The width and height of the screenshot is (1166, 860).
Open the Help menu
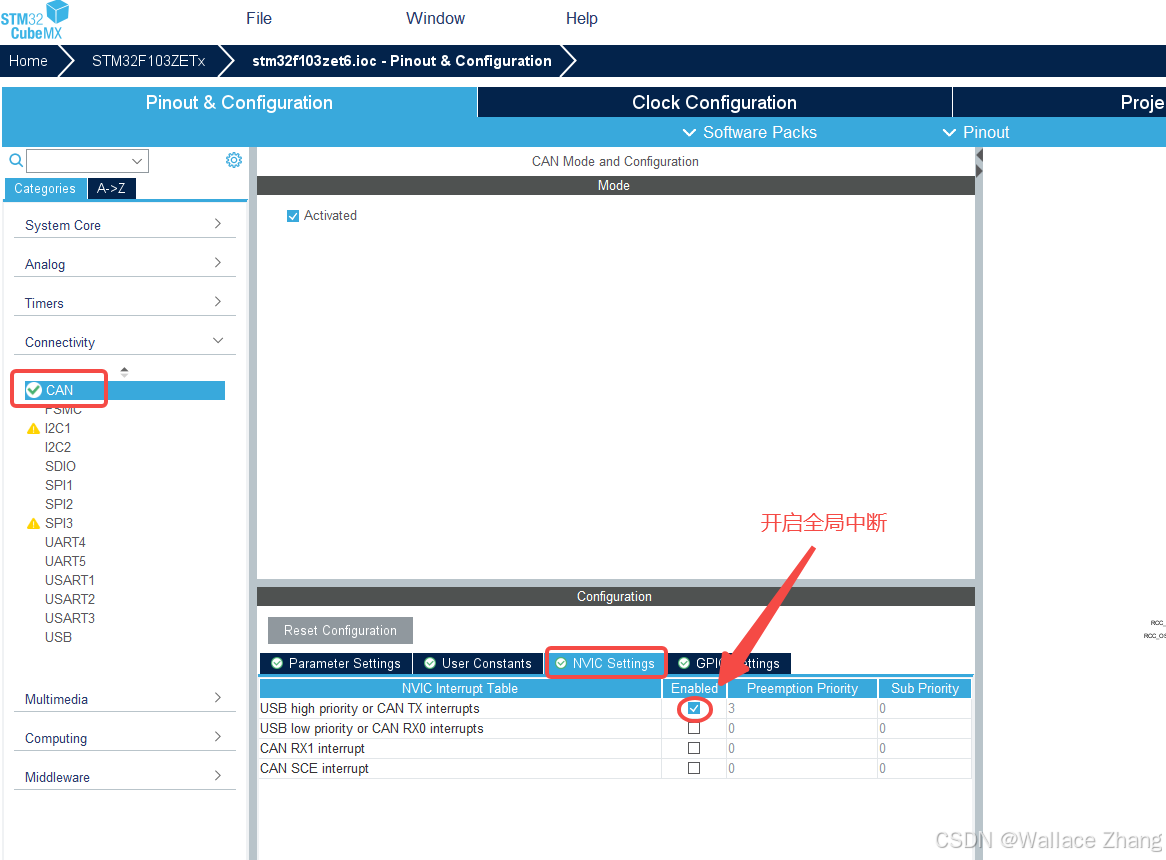click(x=582, y=19)
